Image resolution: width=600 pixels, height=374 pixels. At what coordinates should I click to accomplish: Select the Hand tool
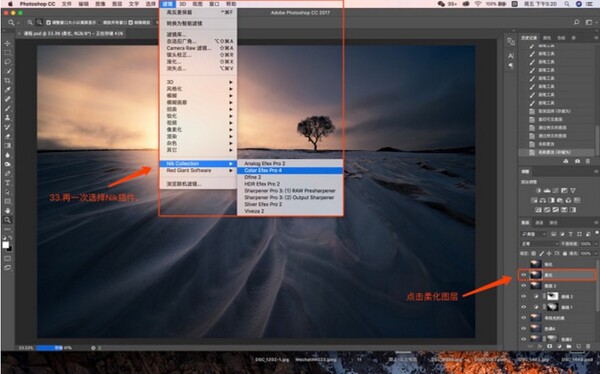(x=7, y=210)
